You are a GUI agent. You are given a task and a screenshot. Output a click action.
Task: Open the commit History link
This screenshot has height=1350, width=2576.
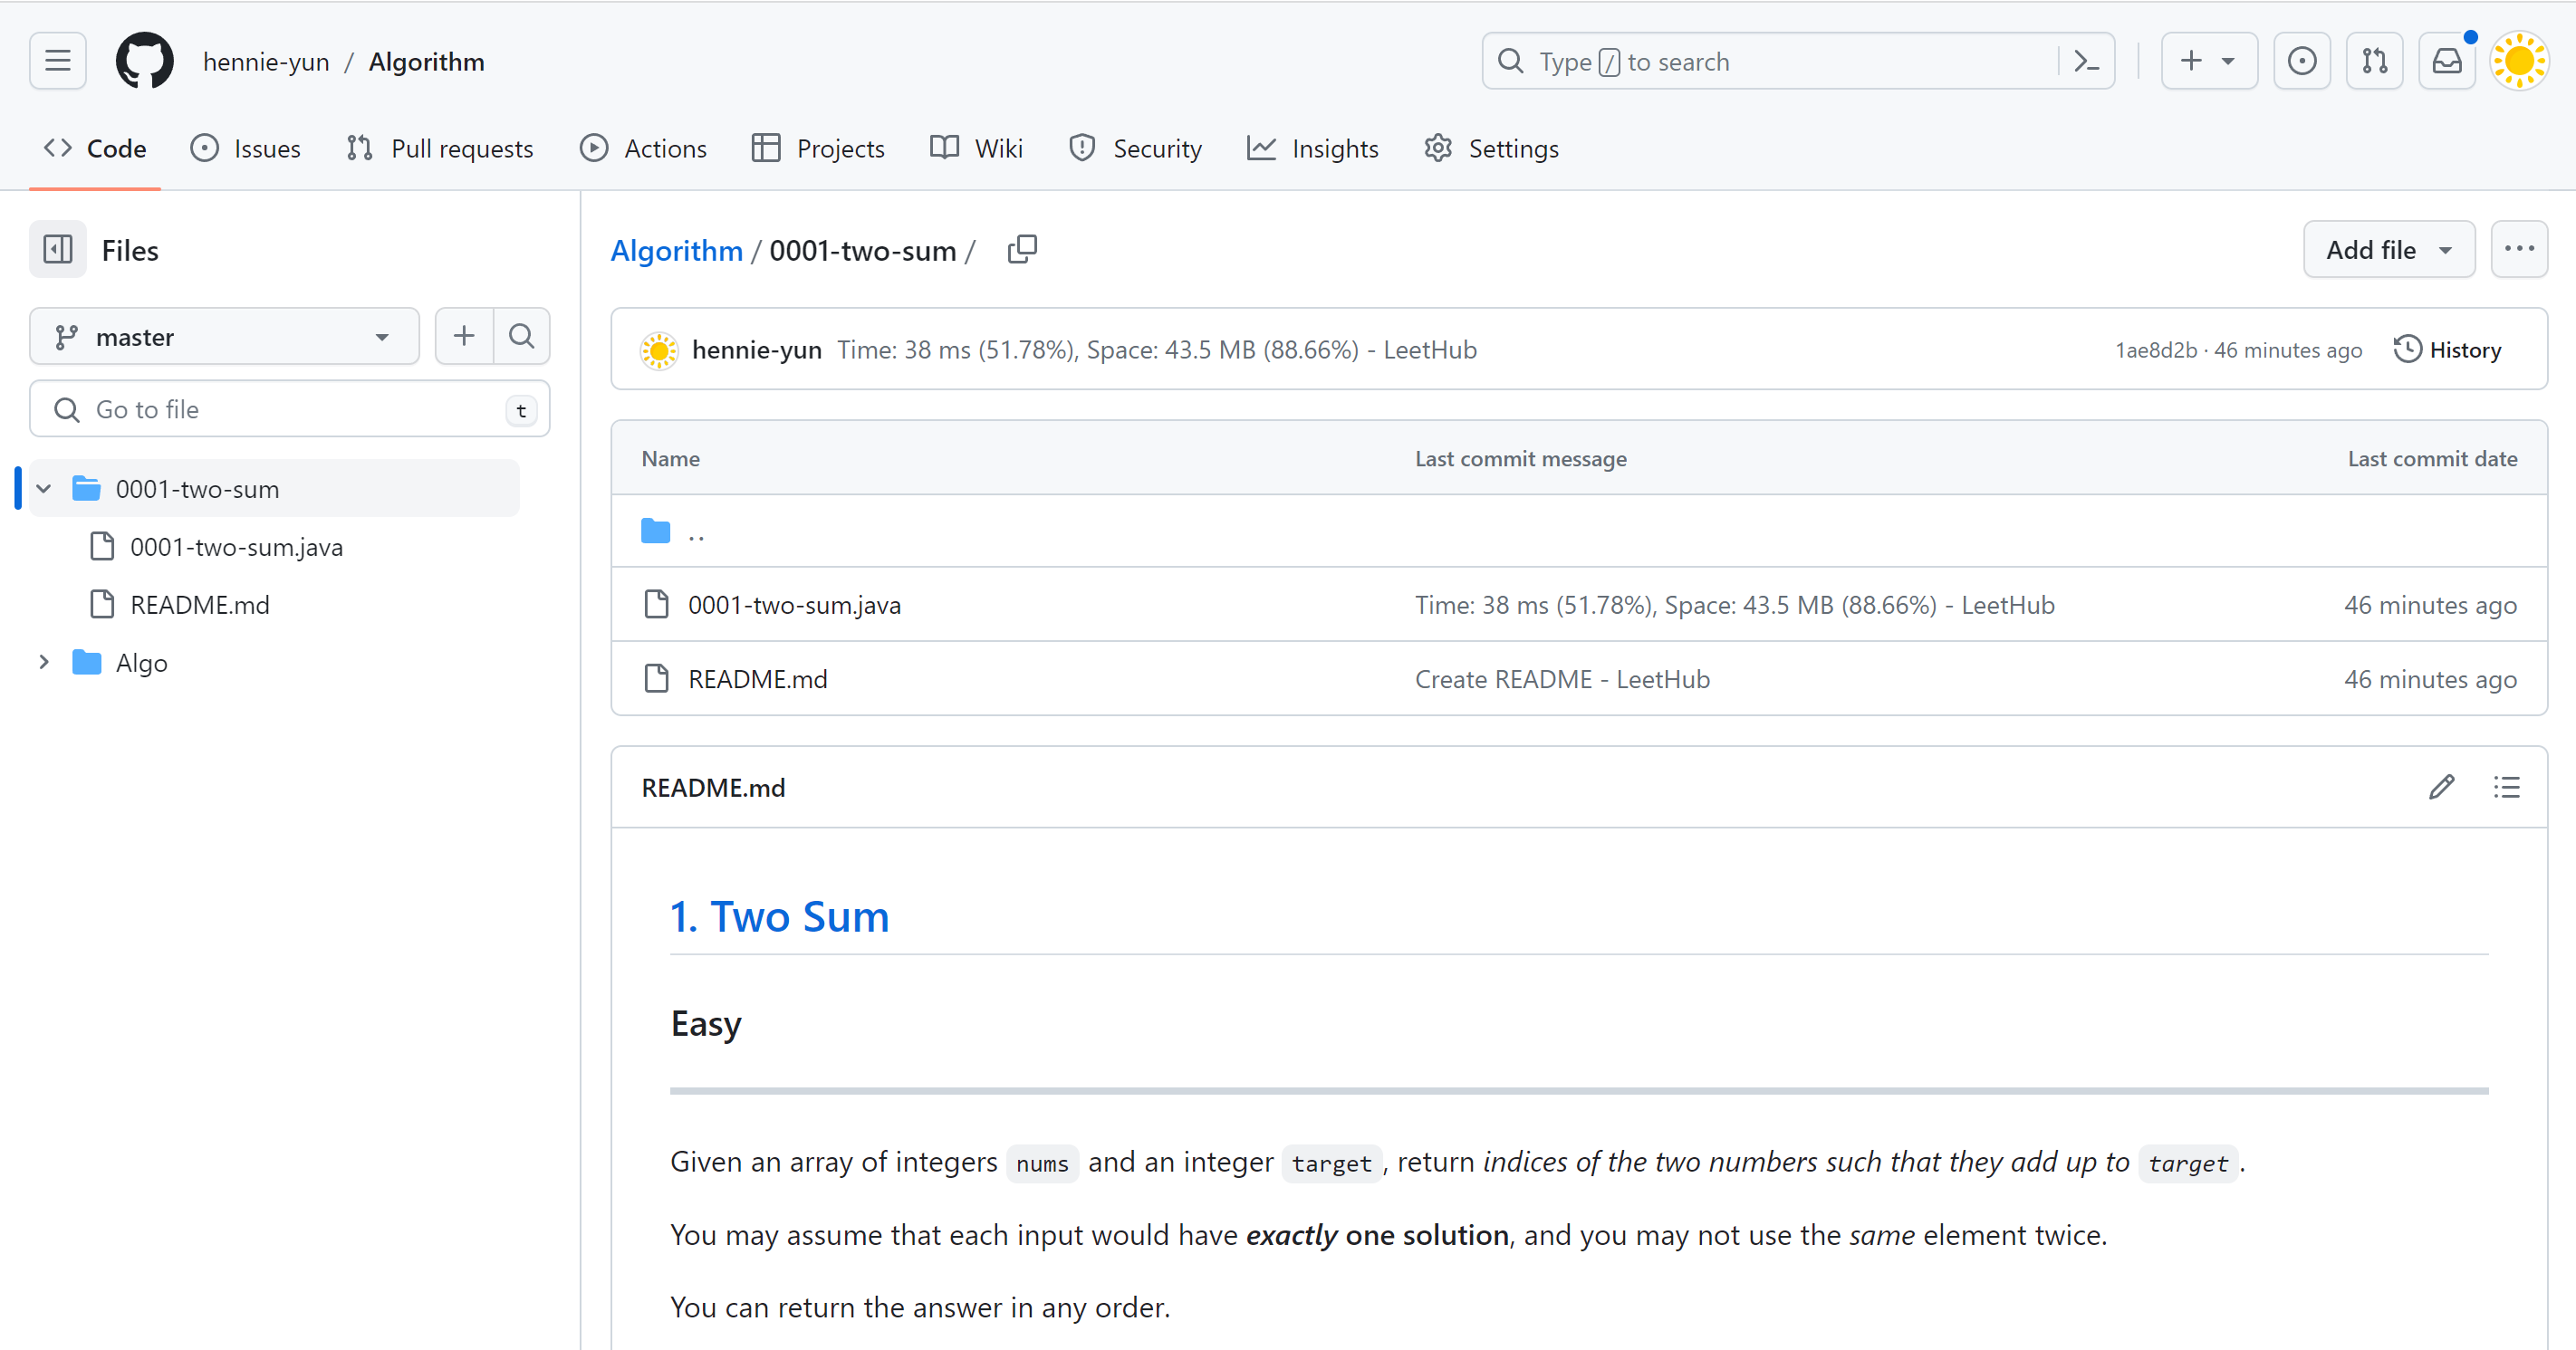coord(2447,349)
